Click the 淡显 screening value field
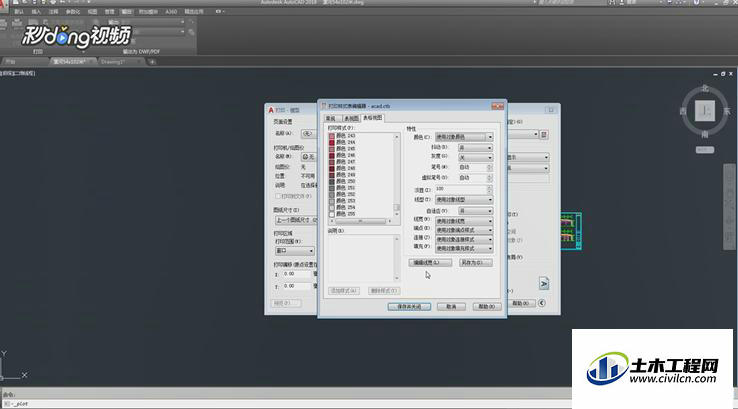 464,189
